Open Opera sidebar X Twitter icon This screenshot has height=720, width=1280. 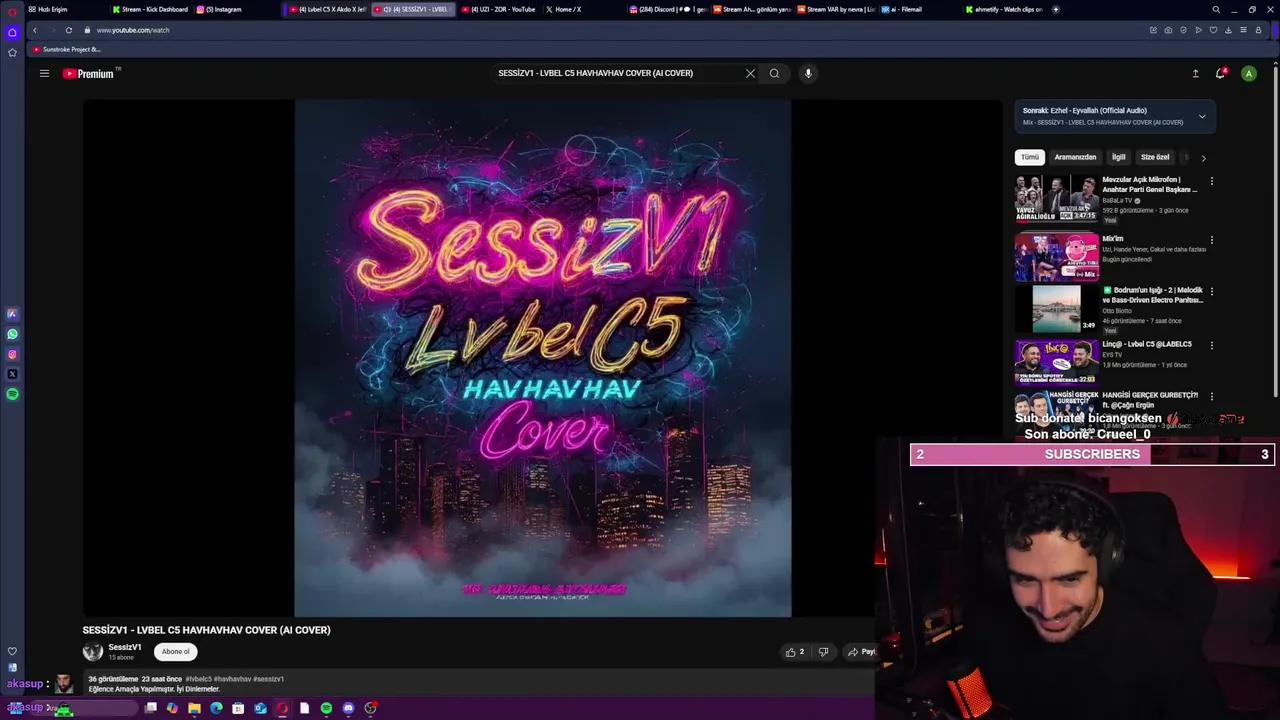tap(12, 374)
